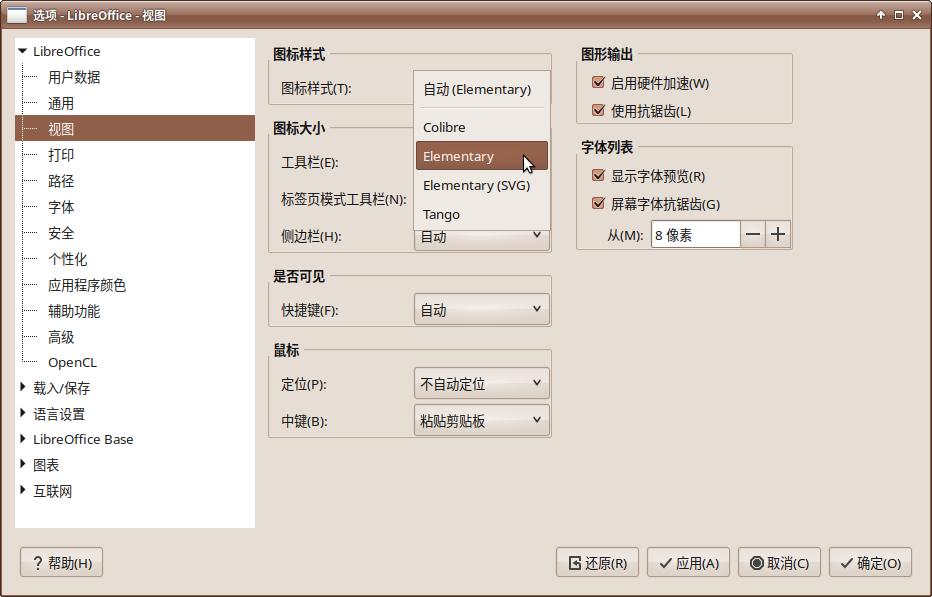Open the OpenCL page

(73, 363)
